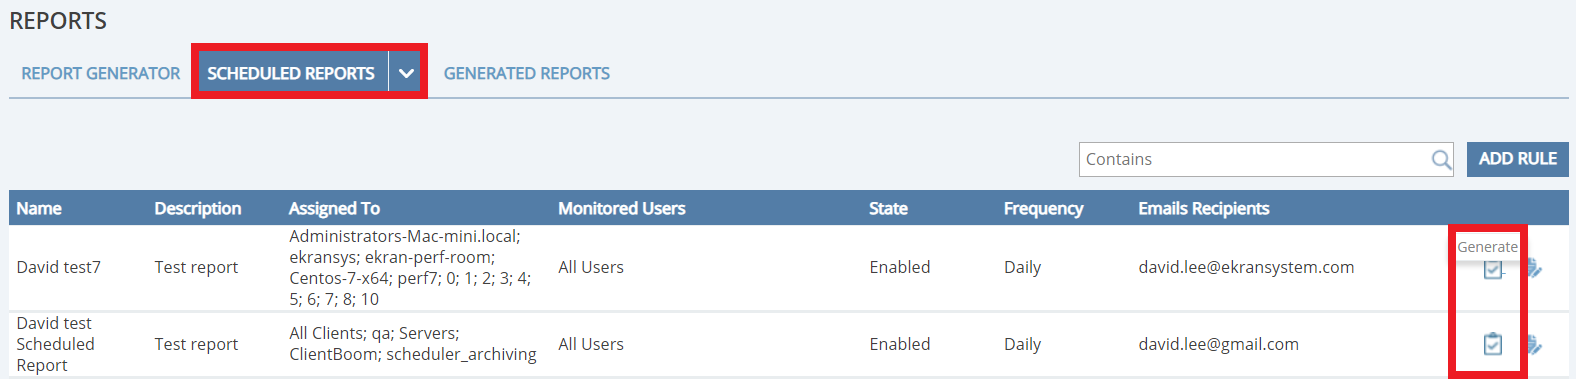This screenshot has width=1576, height=379.
Task: Generate report for David test Scheduled Report
Action: coord(1492,344)
